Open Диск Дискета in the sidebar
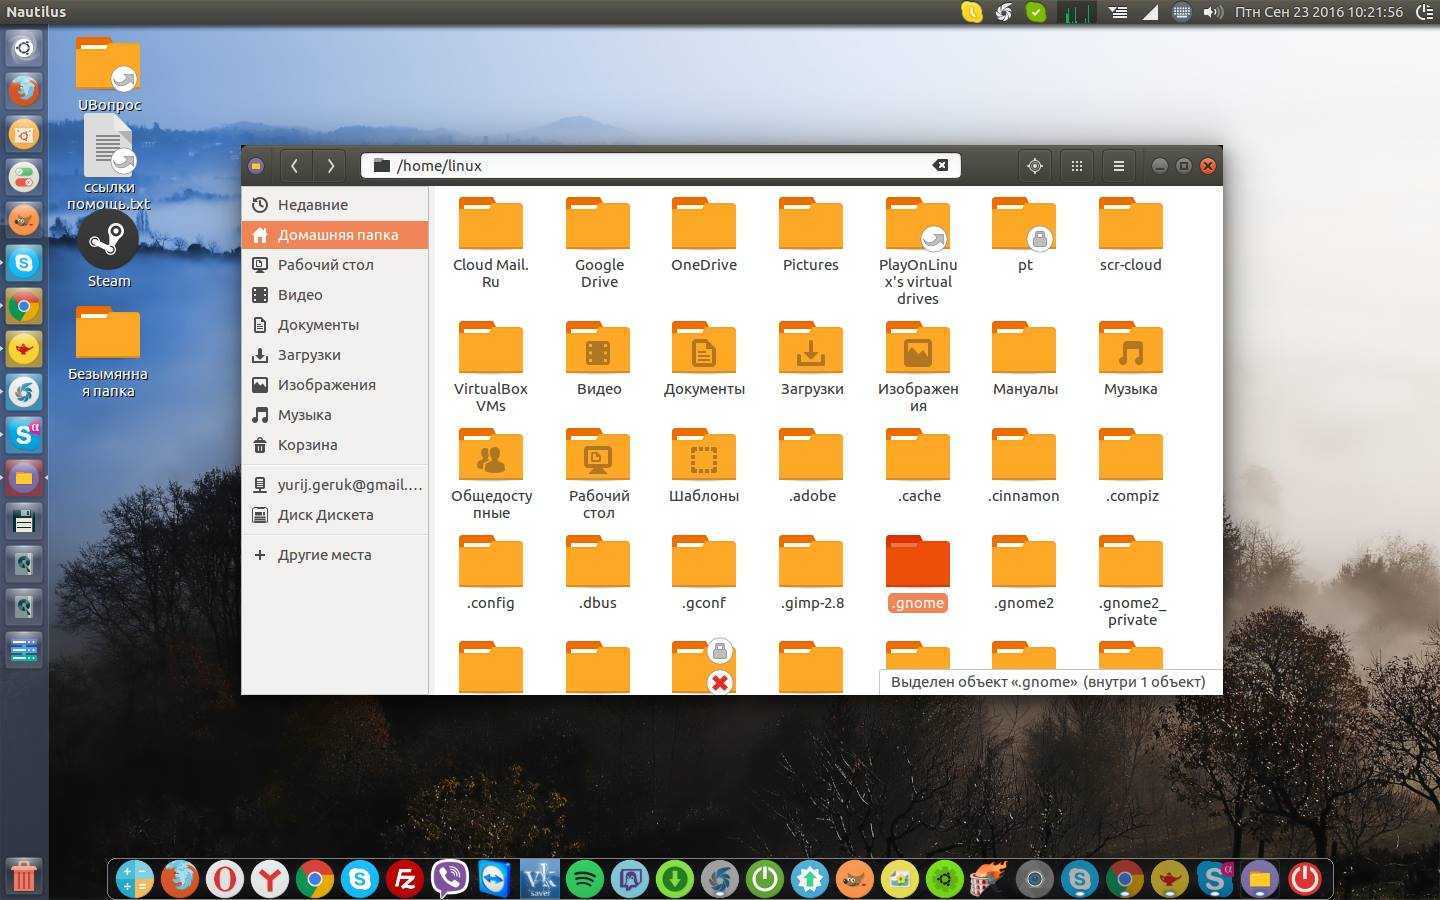Screen dimensions: 1440x900 pos(325,515)
